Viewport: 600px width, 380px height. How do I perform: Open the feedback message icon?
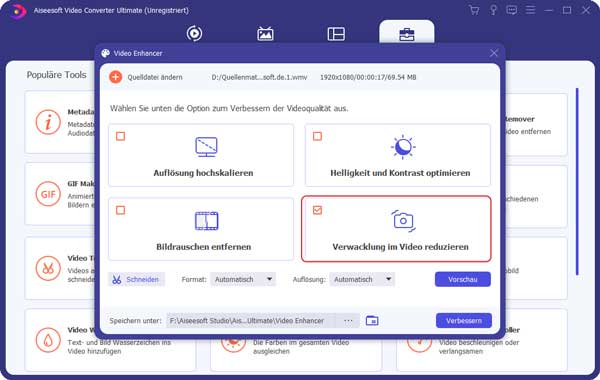click(512, 10)
